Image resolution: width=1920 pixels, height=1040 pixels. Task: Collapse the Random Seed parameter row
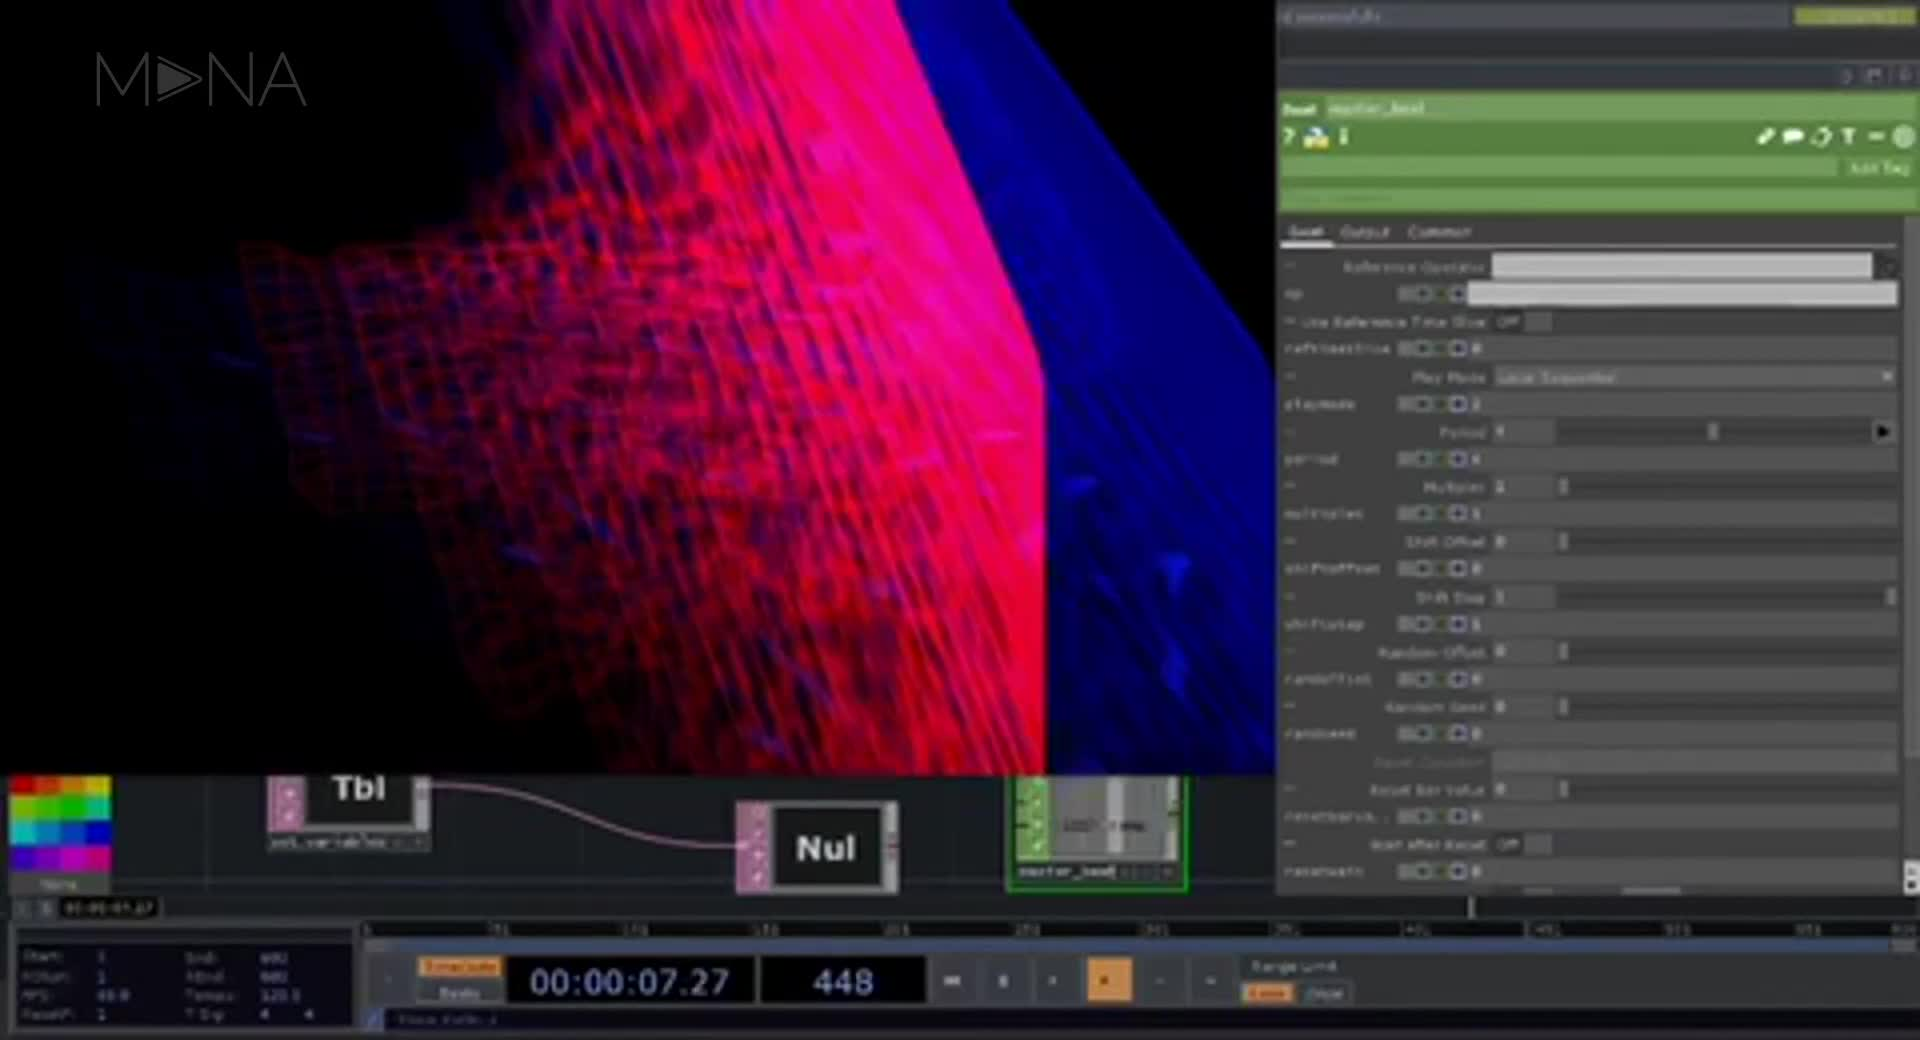coord(1290,706)
